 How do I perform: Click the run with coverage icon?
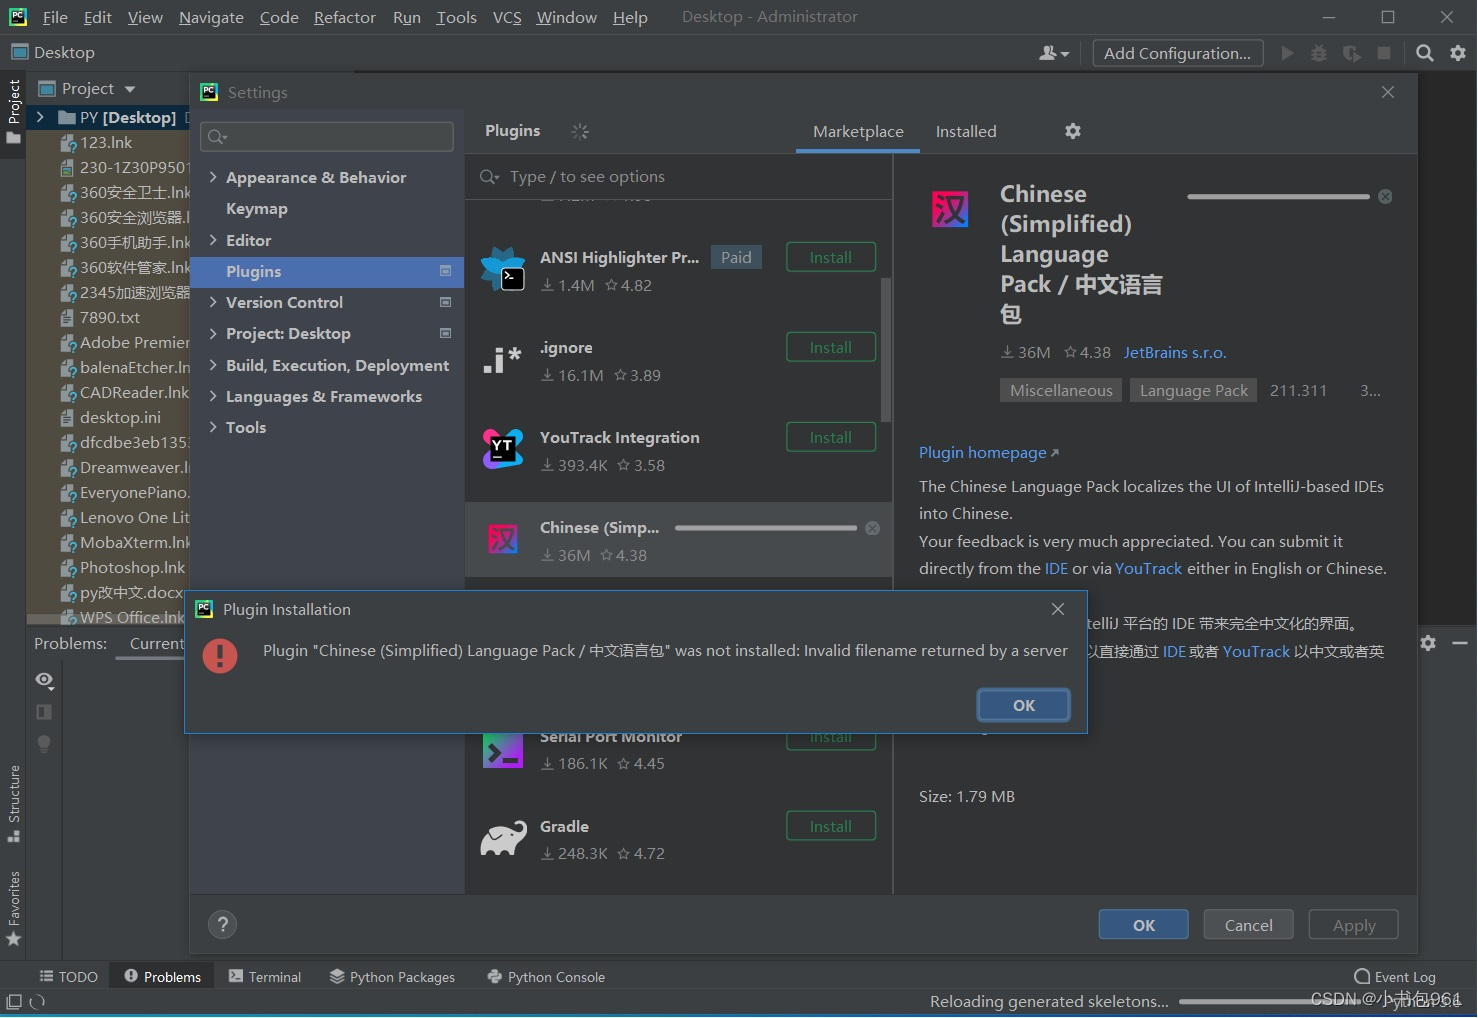pyautogui.click(x=1352, y=53)
